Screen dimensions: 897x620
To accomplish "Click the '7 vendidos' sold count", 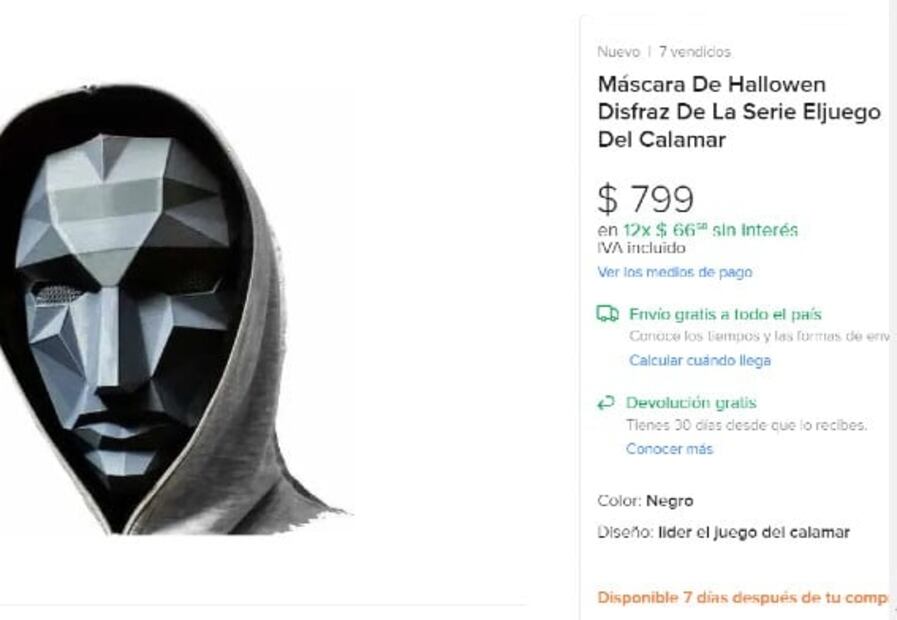I will pyautogui.click(x=694, y=52).
